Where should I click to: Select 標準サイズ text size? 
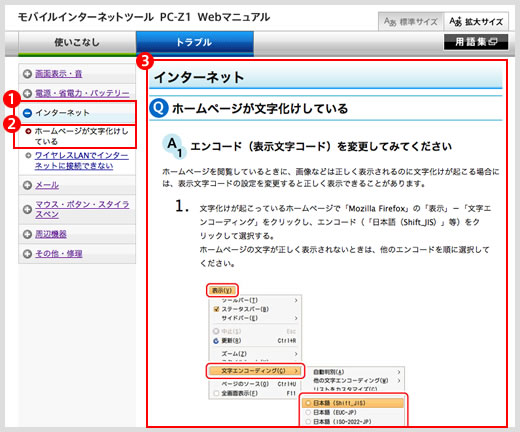pos(411,22)
